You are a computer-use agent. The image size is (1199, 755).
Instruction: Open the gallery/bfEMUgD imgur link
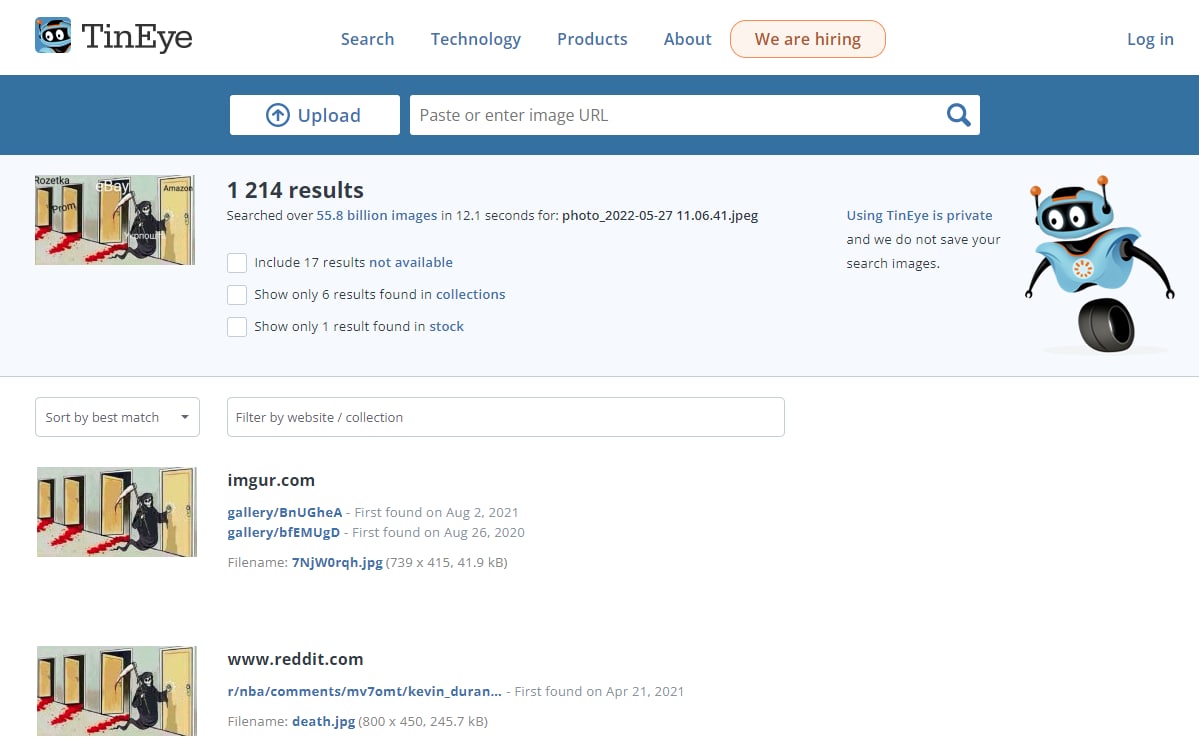click(284, 532)
